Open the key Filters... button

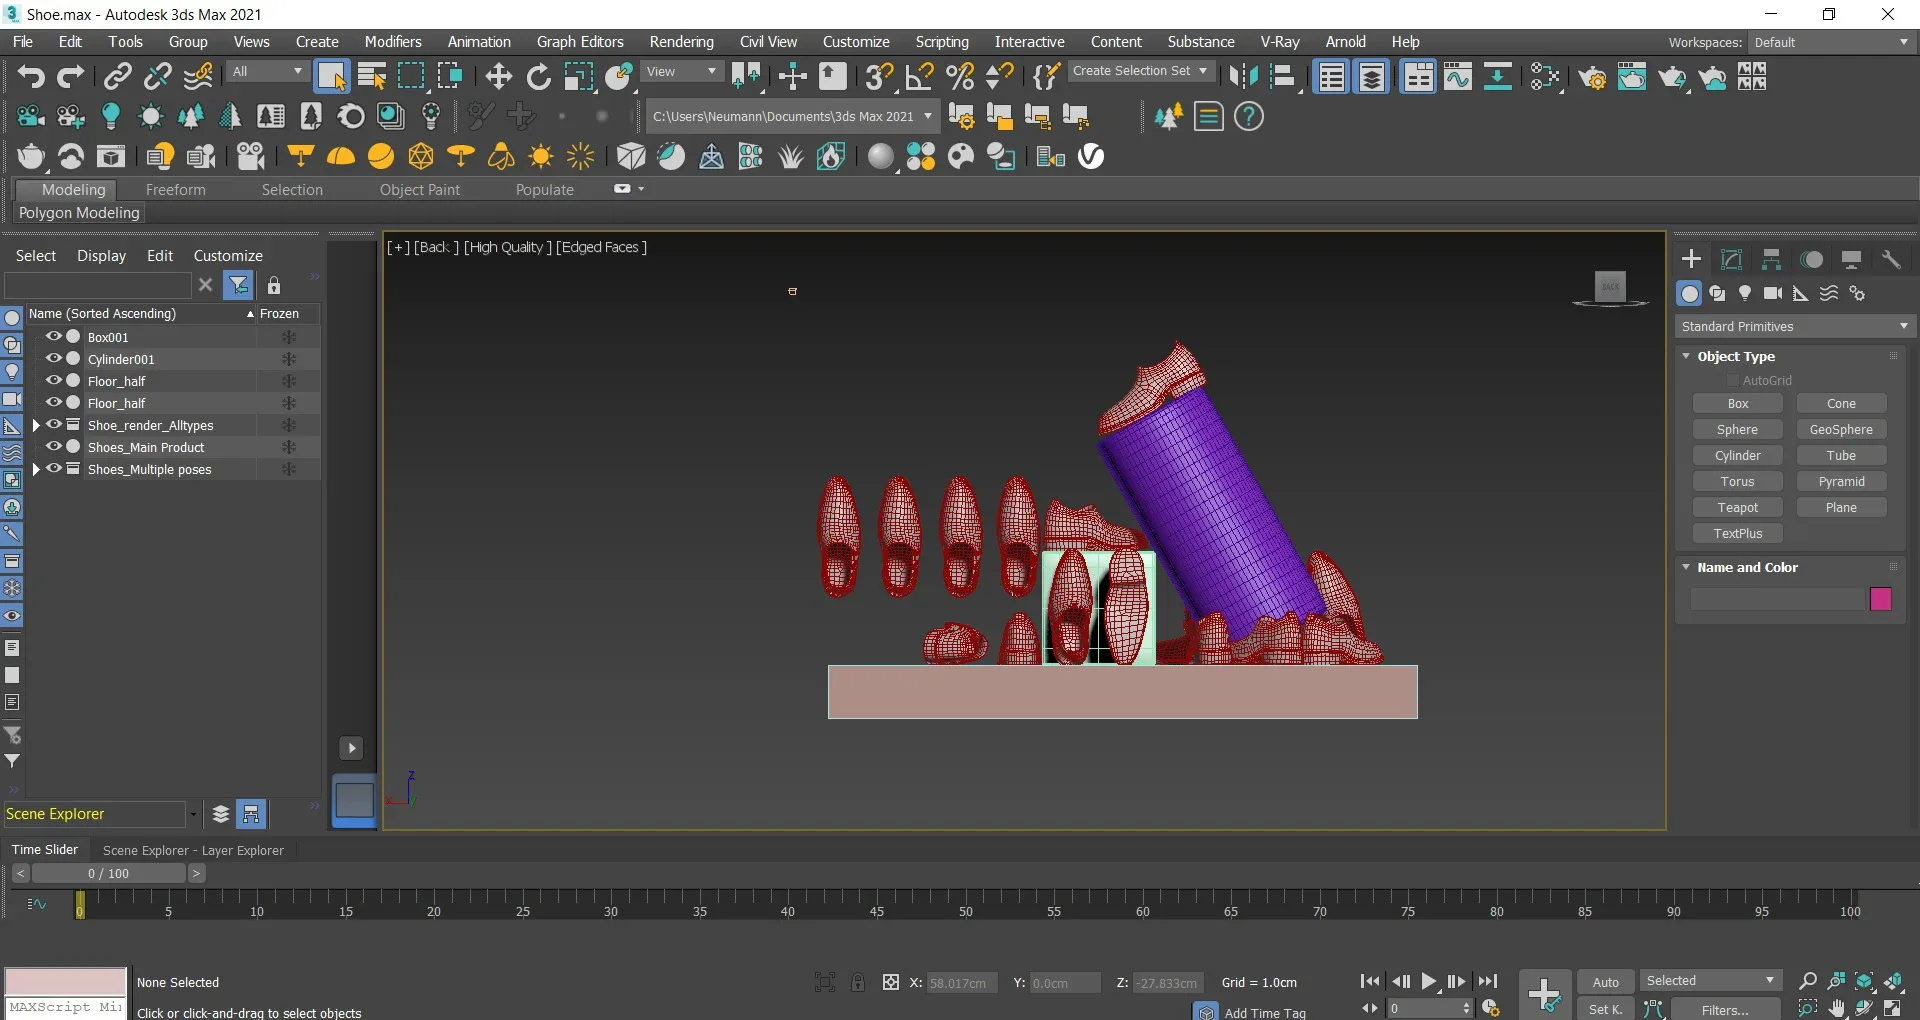[1725, 1009]
